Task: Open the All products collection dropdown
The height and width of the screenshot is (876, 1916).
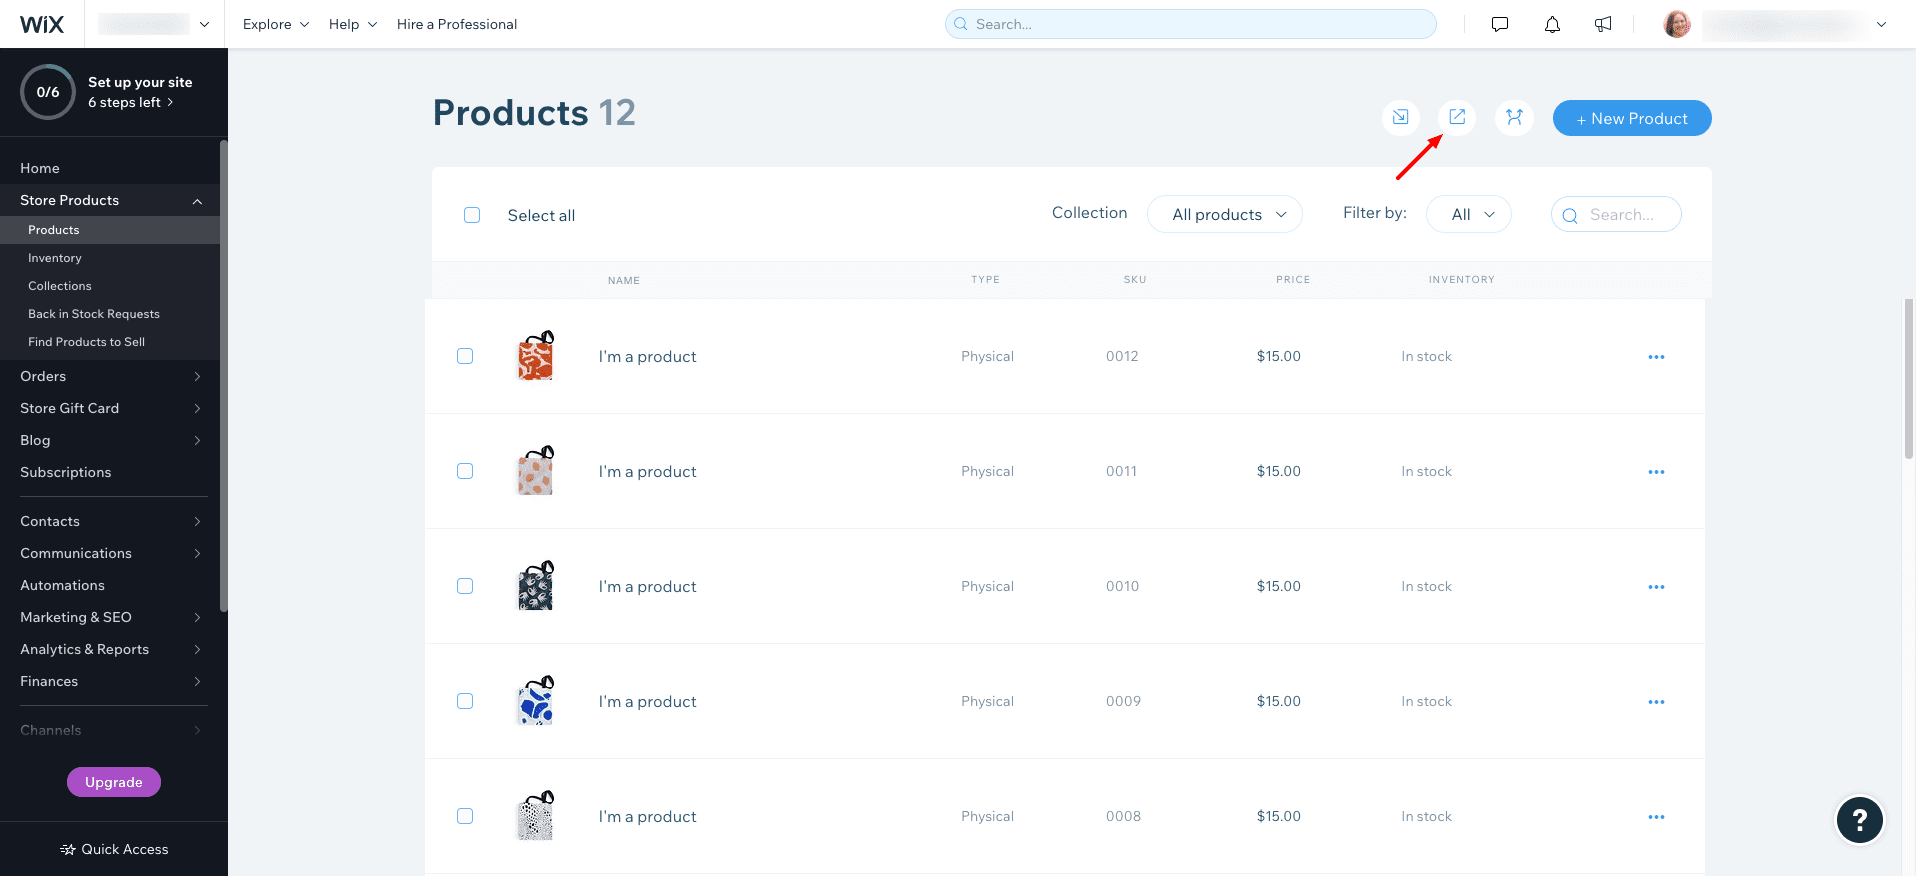Action: point(1224,214)
